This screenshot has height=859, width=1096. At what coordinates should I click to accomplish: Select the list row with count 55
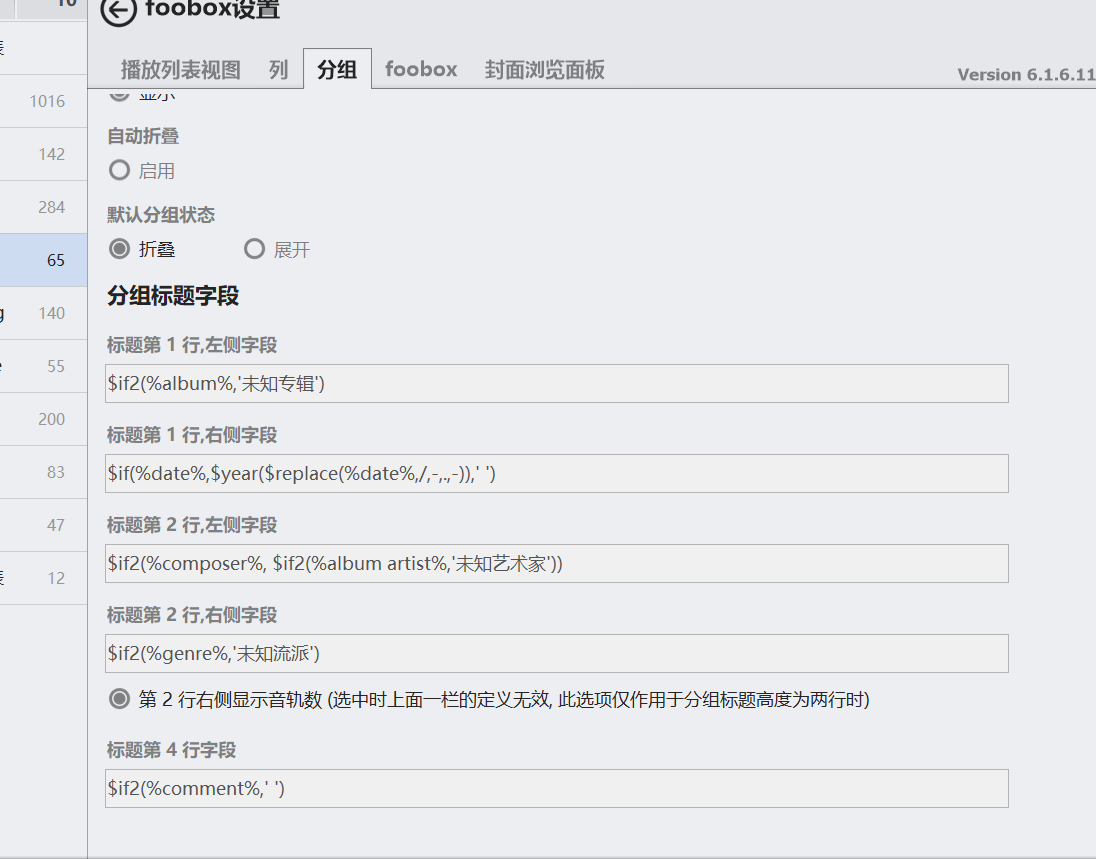43,366
